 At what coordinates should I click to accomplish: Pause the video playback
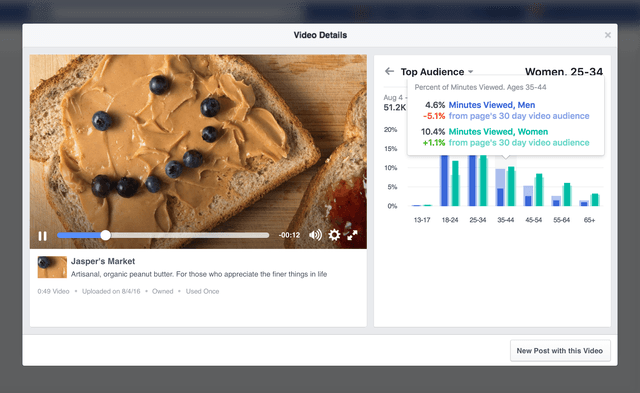click(42, 236)
